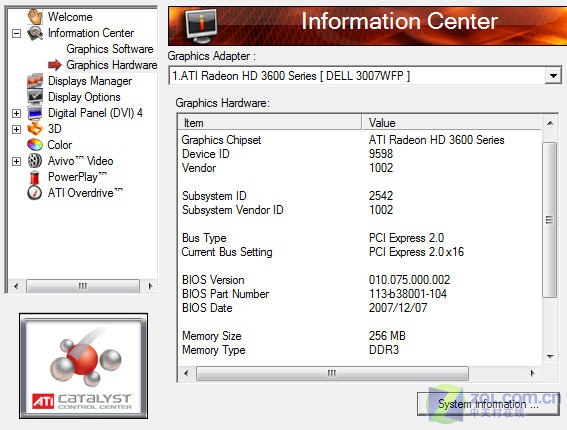Open Avivo Video settings
This screenshot has width=567, height=430.
pyautogui.click(x=81, y=161)
